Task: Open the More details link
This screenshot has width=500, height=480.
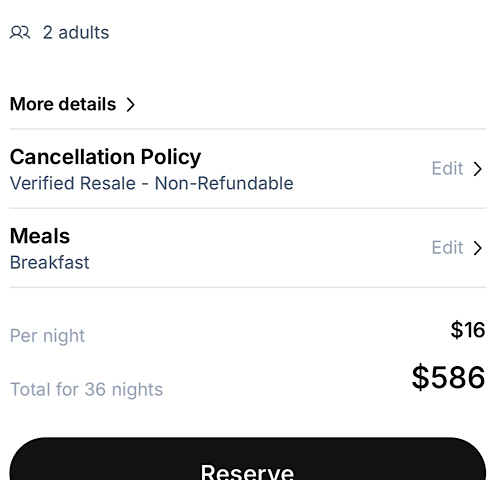Action: tap(72, 104)
